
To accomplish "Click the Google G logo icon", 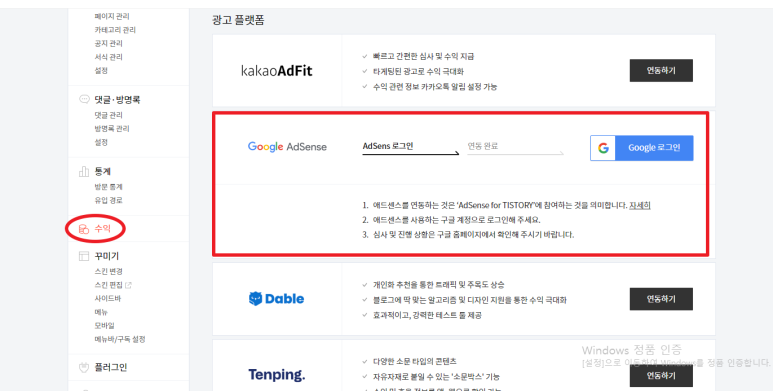I will (603, 148).
